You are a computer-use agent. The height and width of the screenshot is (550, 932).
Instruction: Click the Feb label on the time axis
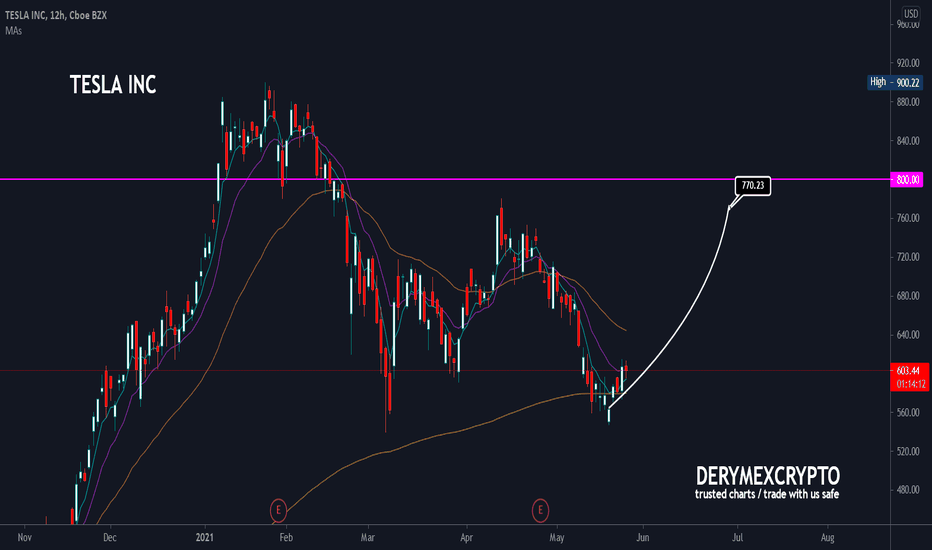286,538
